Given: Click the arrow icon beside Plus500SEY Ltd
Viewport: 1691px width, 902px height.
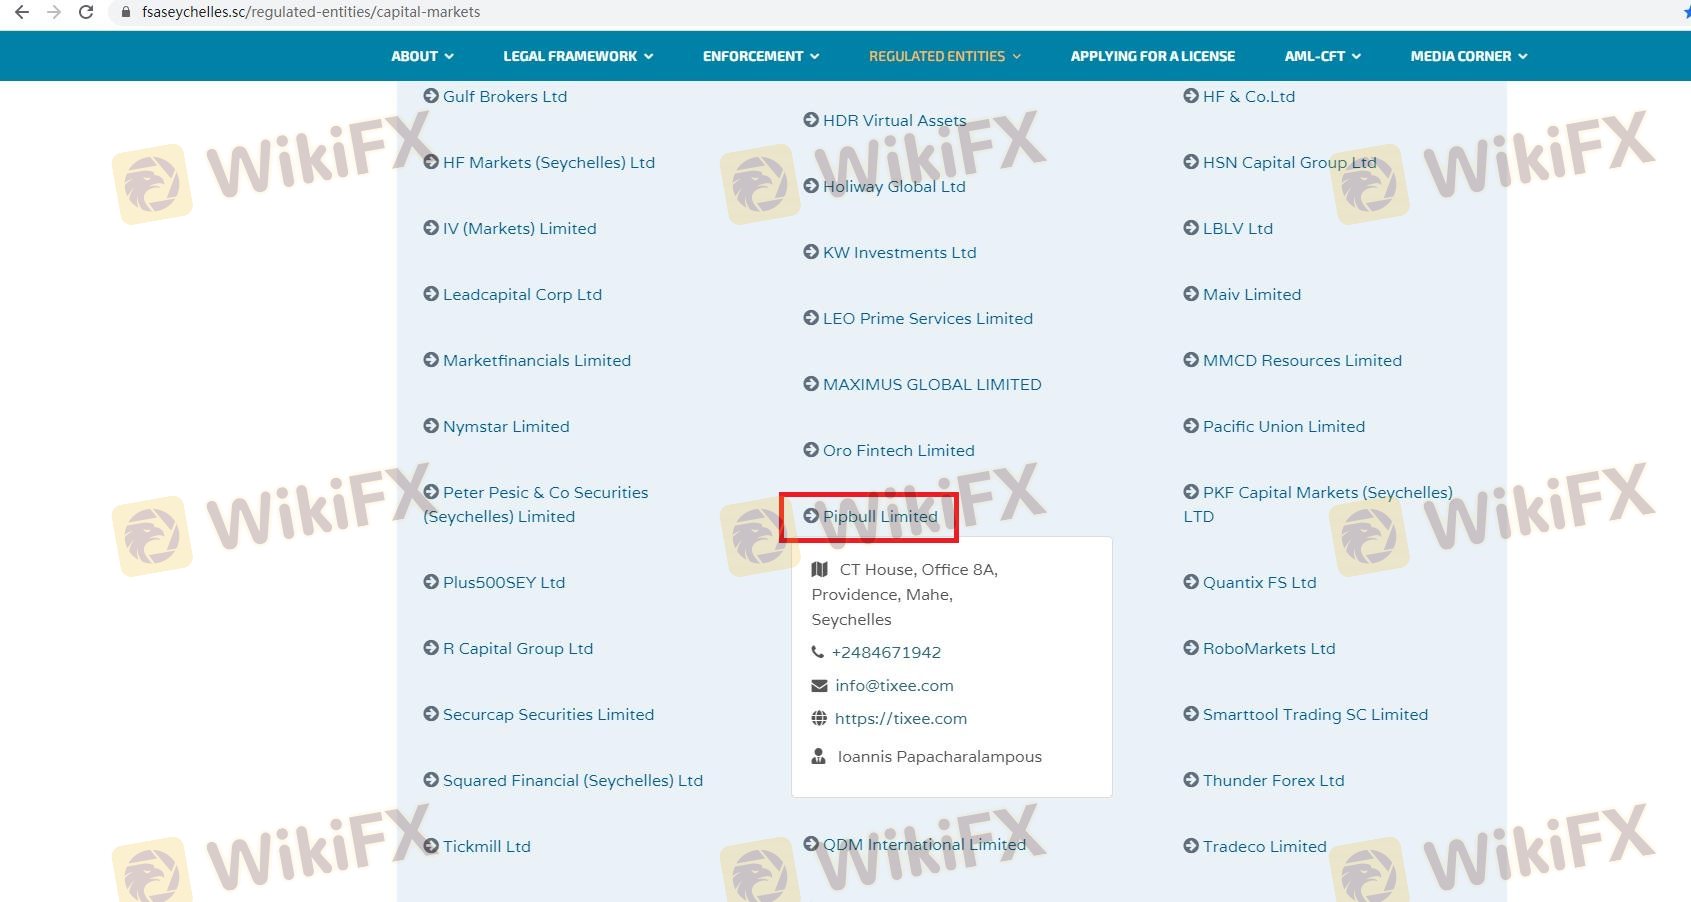Looking at the screenshot, I should [431, 582].
